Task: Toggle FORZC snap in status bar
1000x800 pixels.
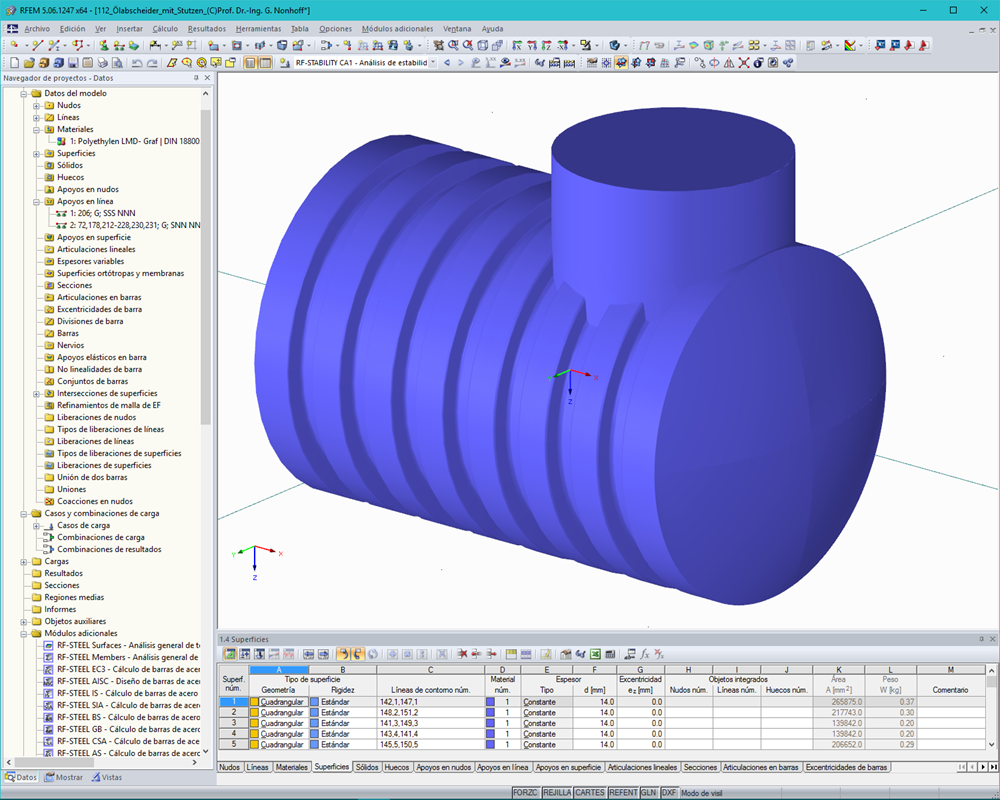Action: coord(526,792)
